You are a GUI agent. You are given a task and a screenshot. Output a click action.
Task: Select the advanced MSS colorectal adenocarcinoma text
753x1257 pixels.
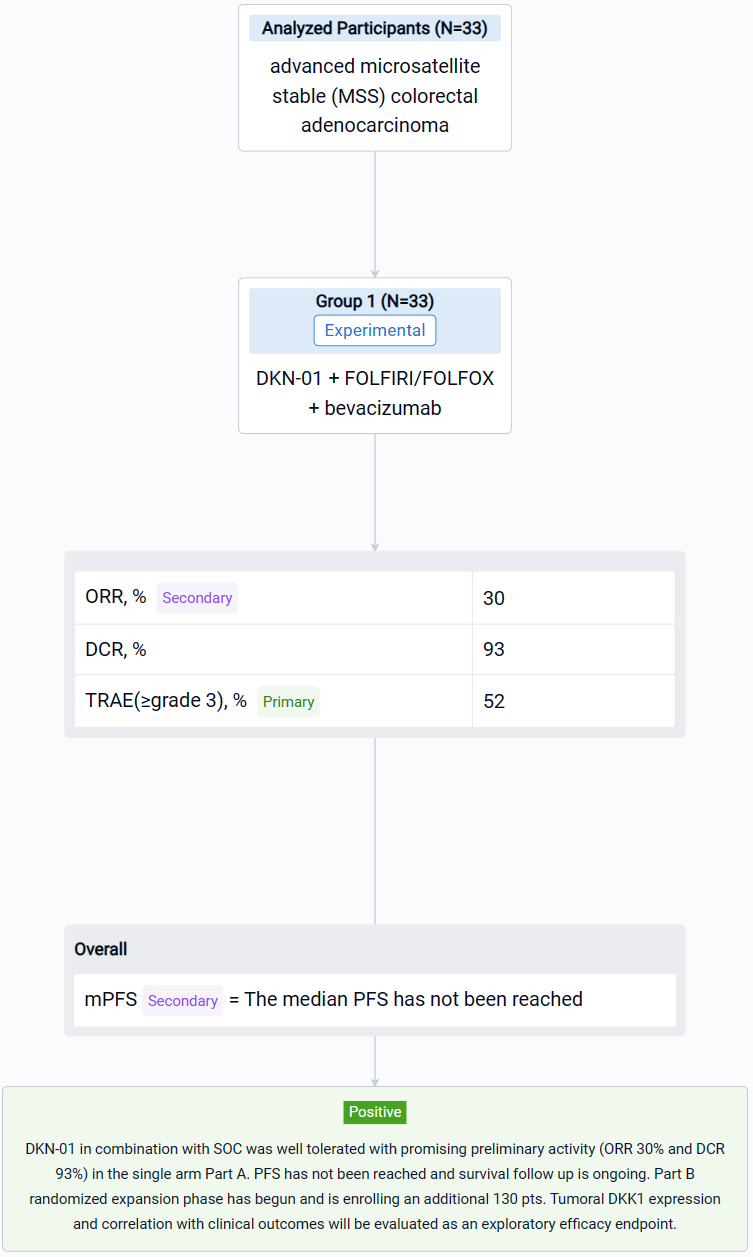(x=374, y=96)
